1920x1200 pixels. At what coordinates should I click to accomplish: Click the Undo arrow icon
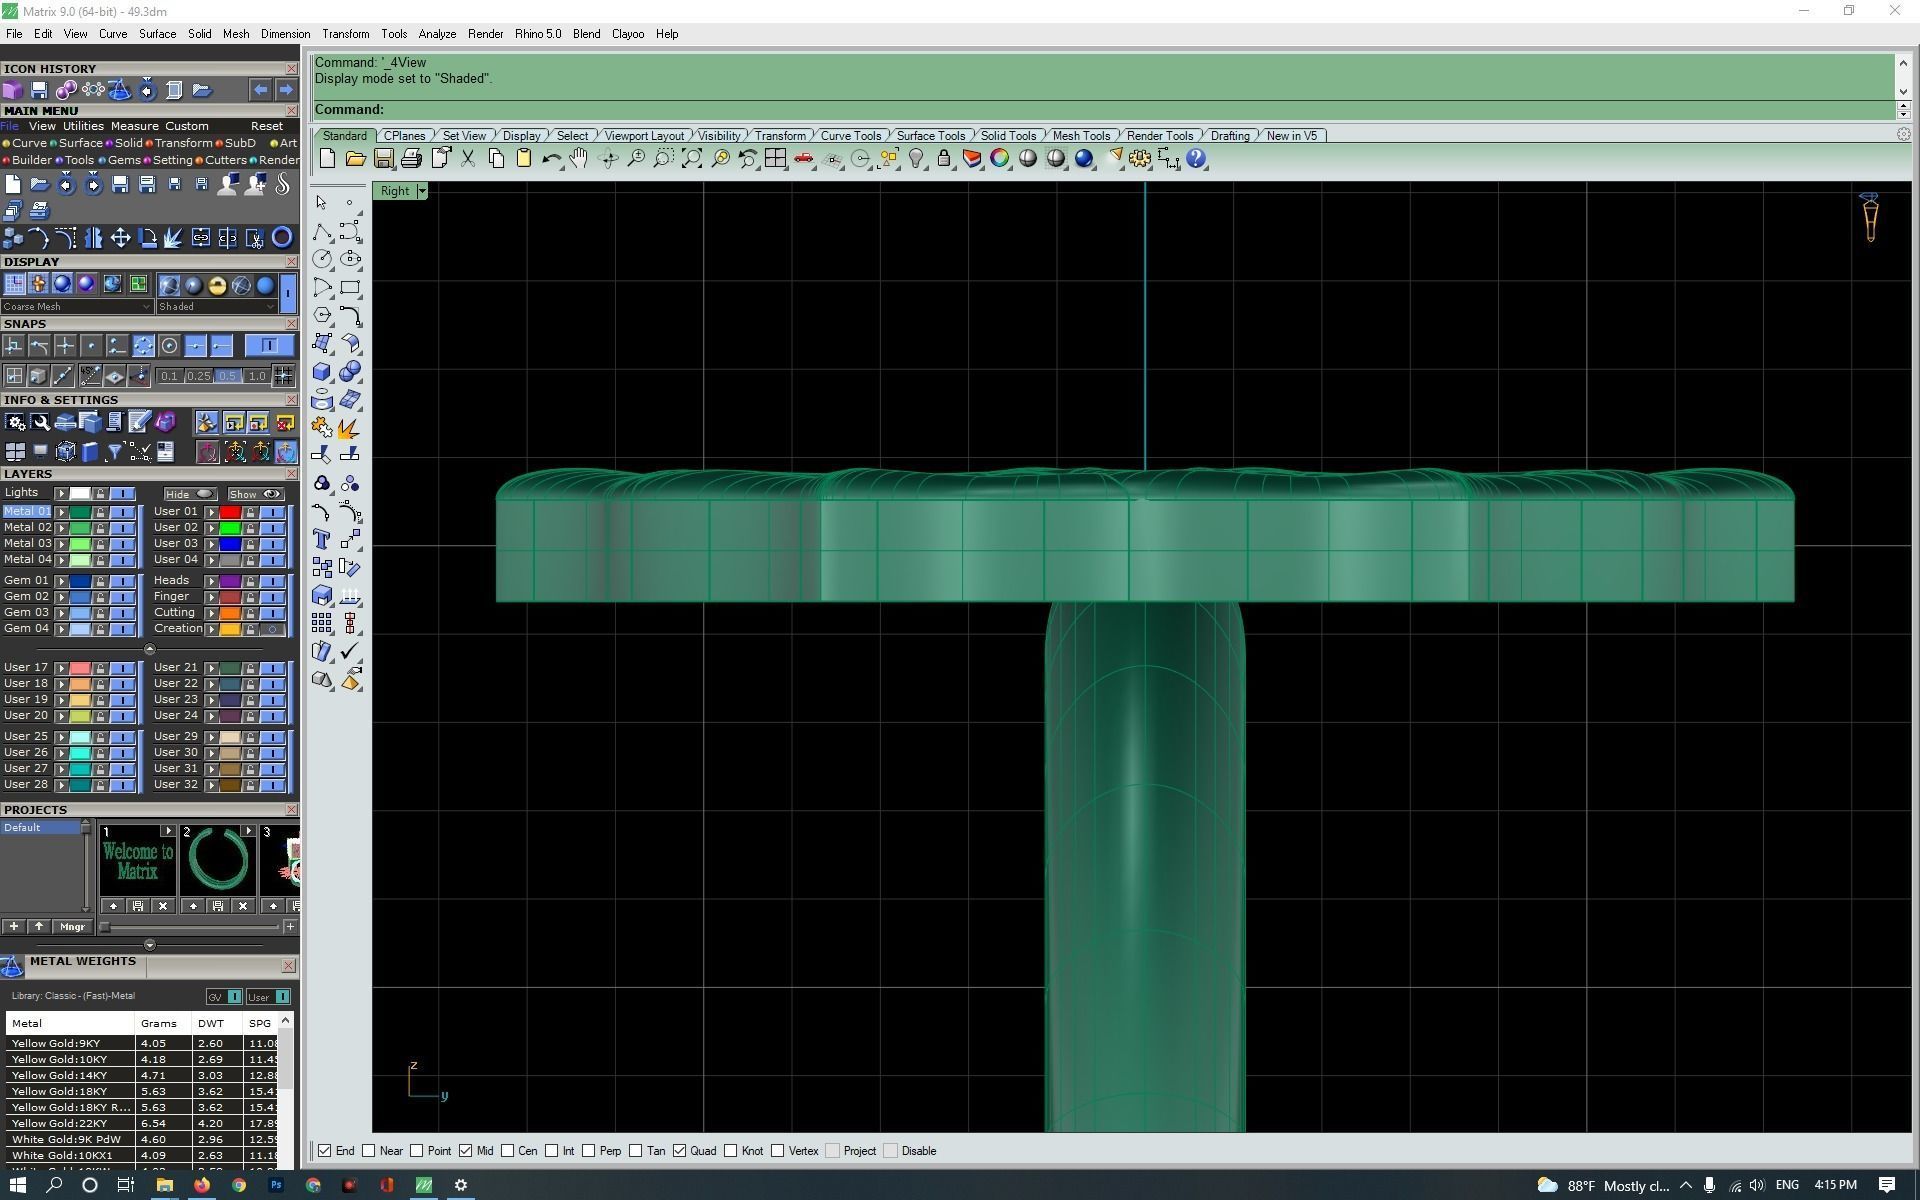(x=551, y=159)
